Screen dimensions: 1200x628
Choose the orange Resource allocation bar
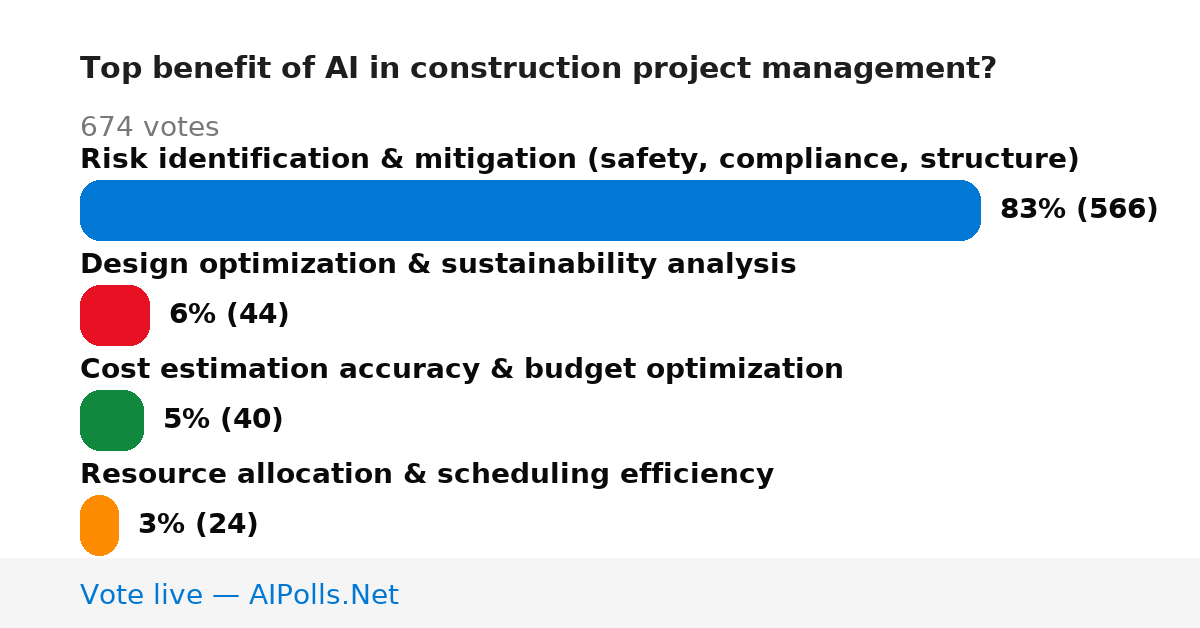99,525
